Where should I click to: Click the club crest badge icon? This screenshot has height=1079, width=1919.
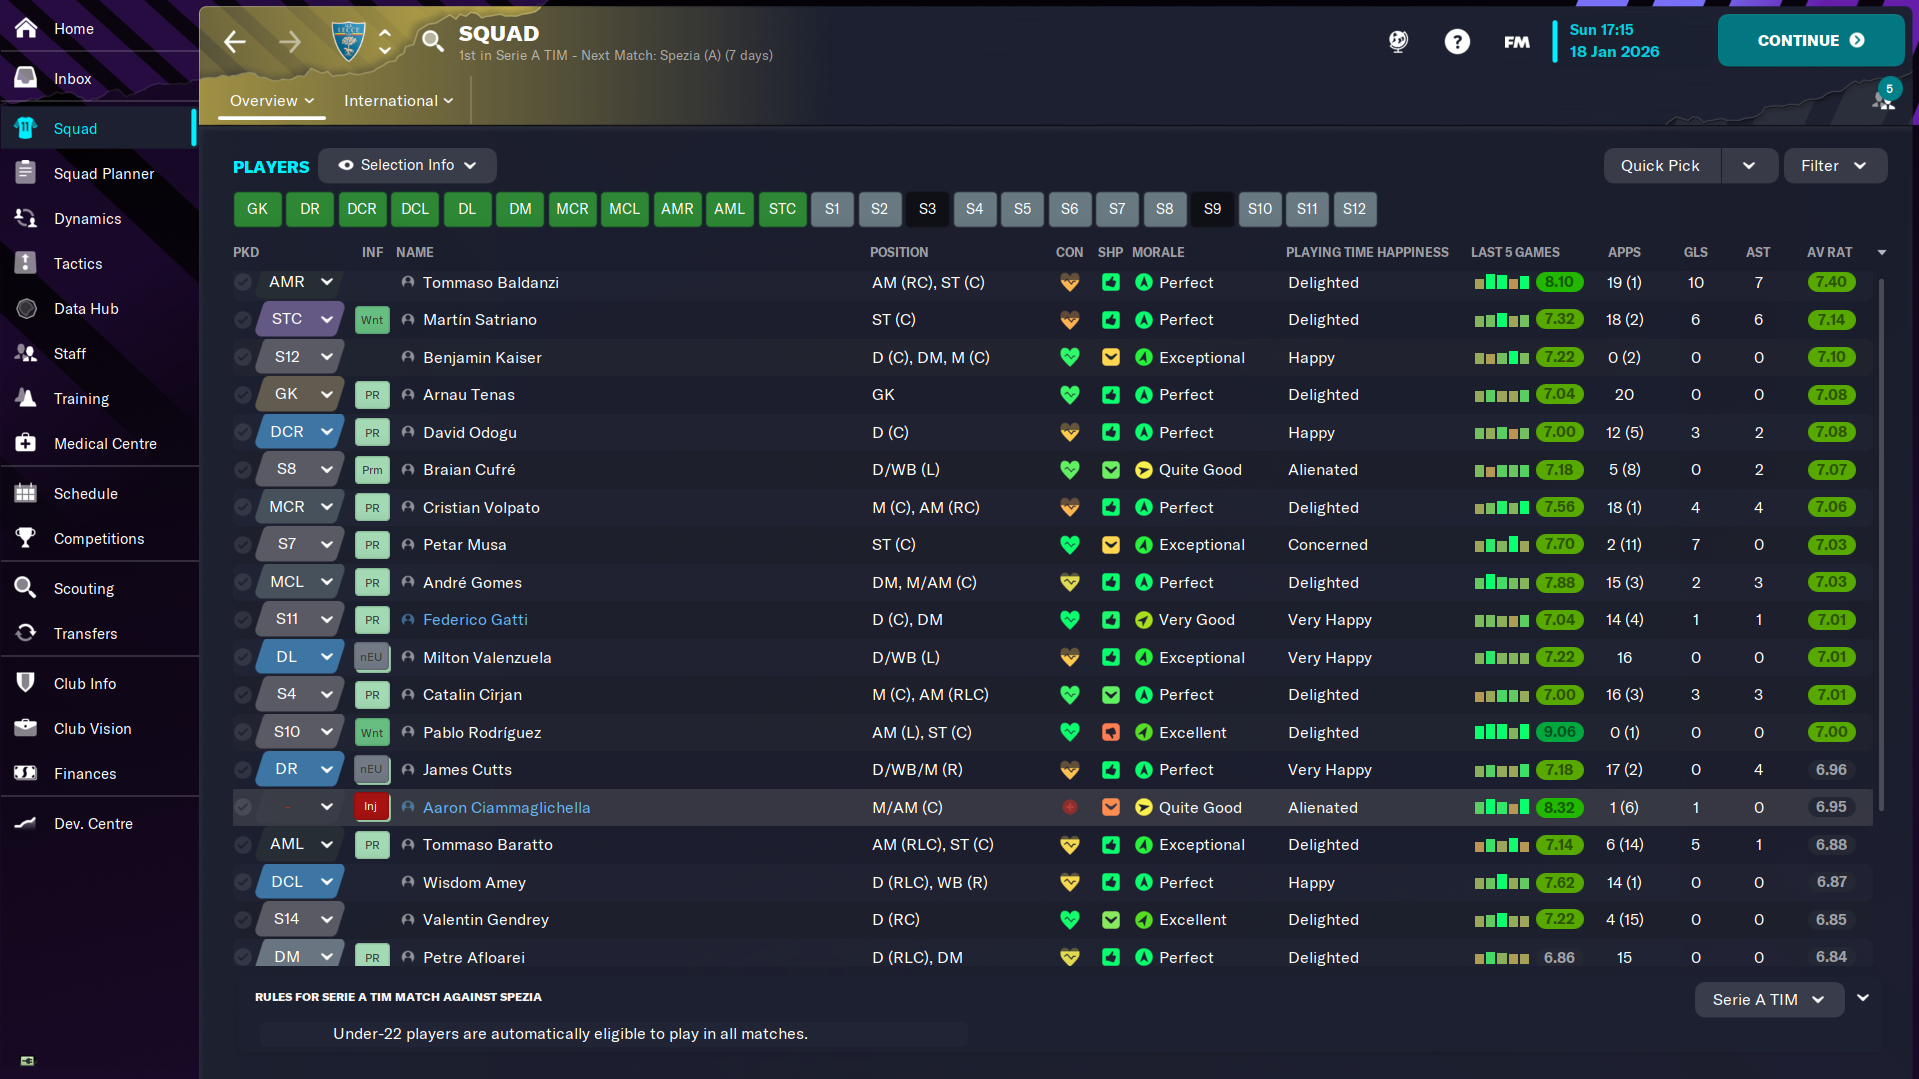click(348, 41)
